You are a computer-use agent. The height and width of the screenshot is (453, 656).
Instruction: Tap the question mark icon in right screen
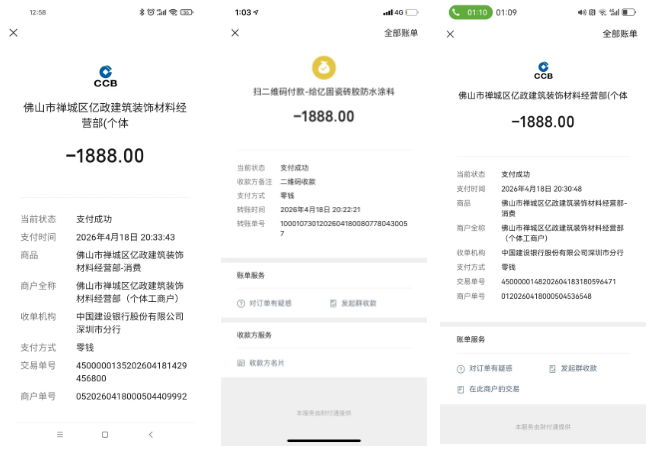point(461,369)
